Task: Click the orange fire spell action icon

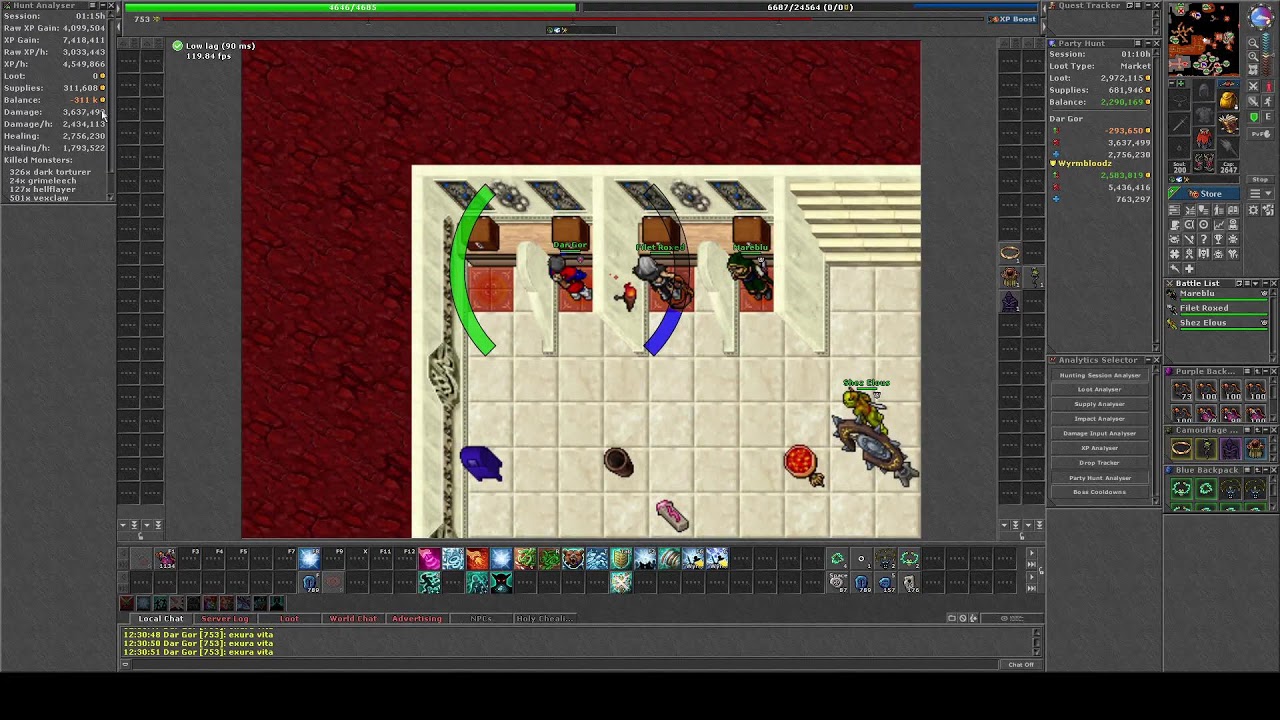Action: pyautogui.click(x=477, y=558)
